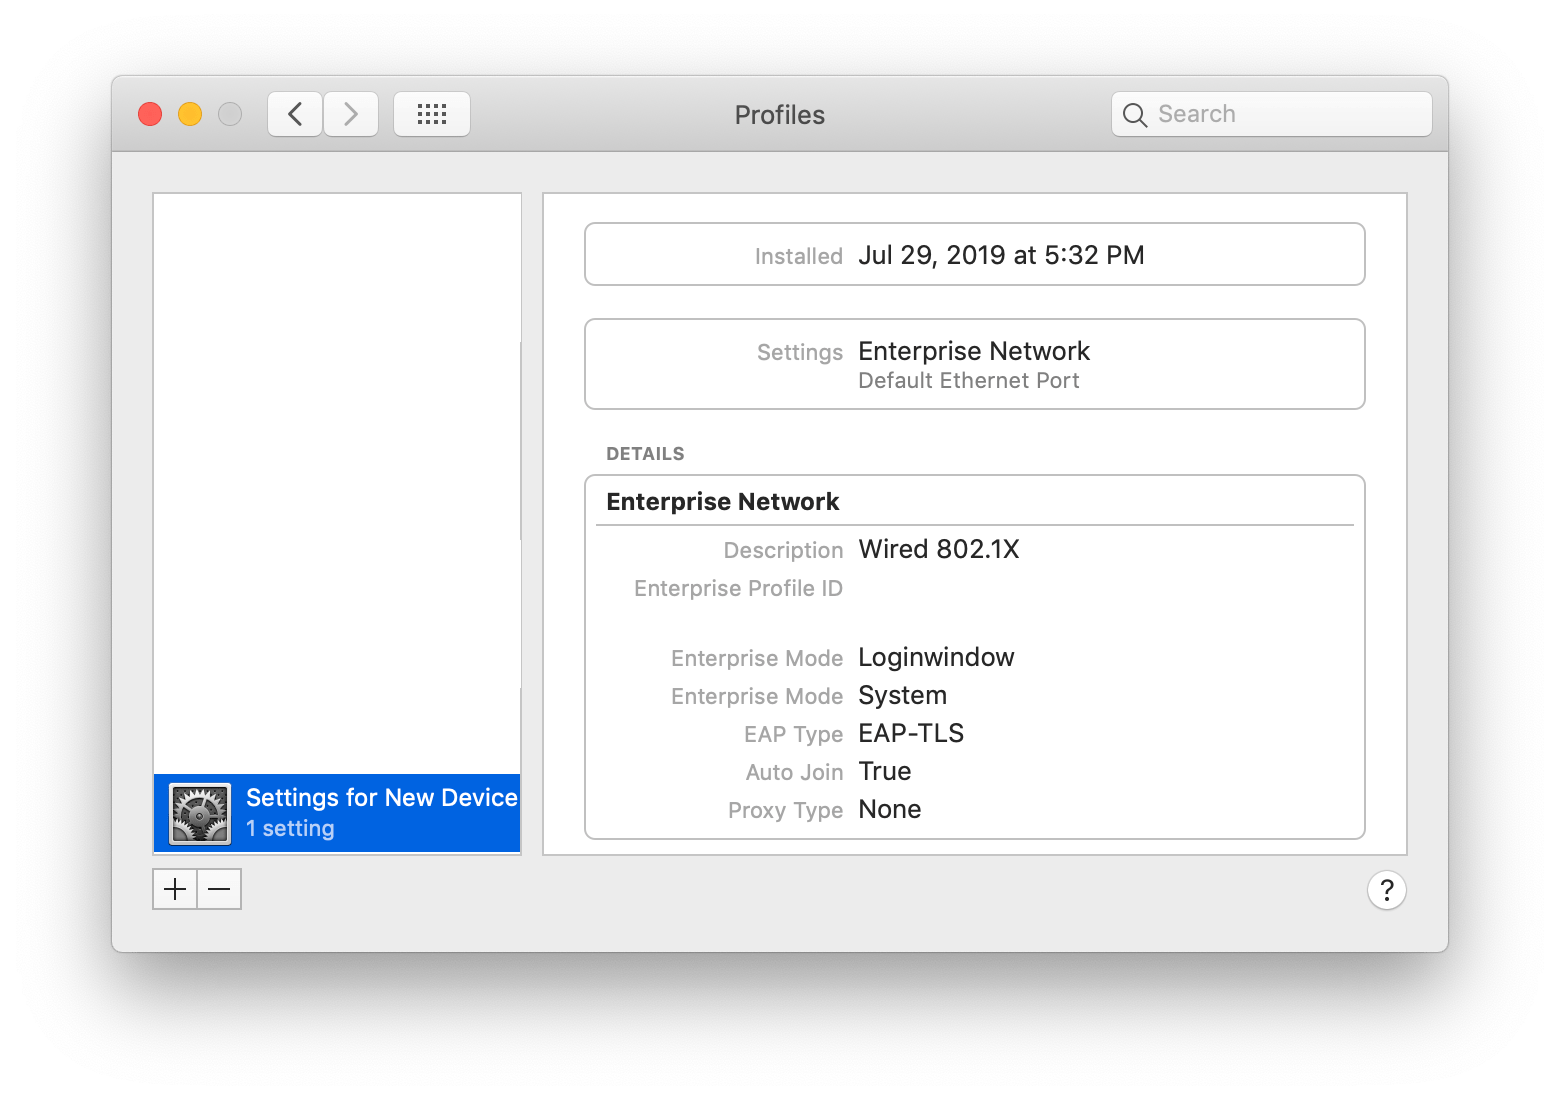This screenshot has height=1100, width=1560.
Task: Click the forward navigation arrow
Action: click(350, 113)
